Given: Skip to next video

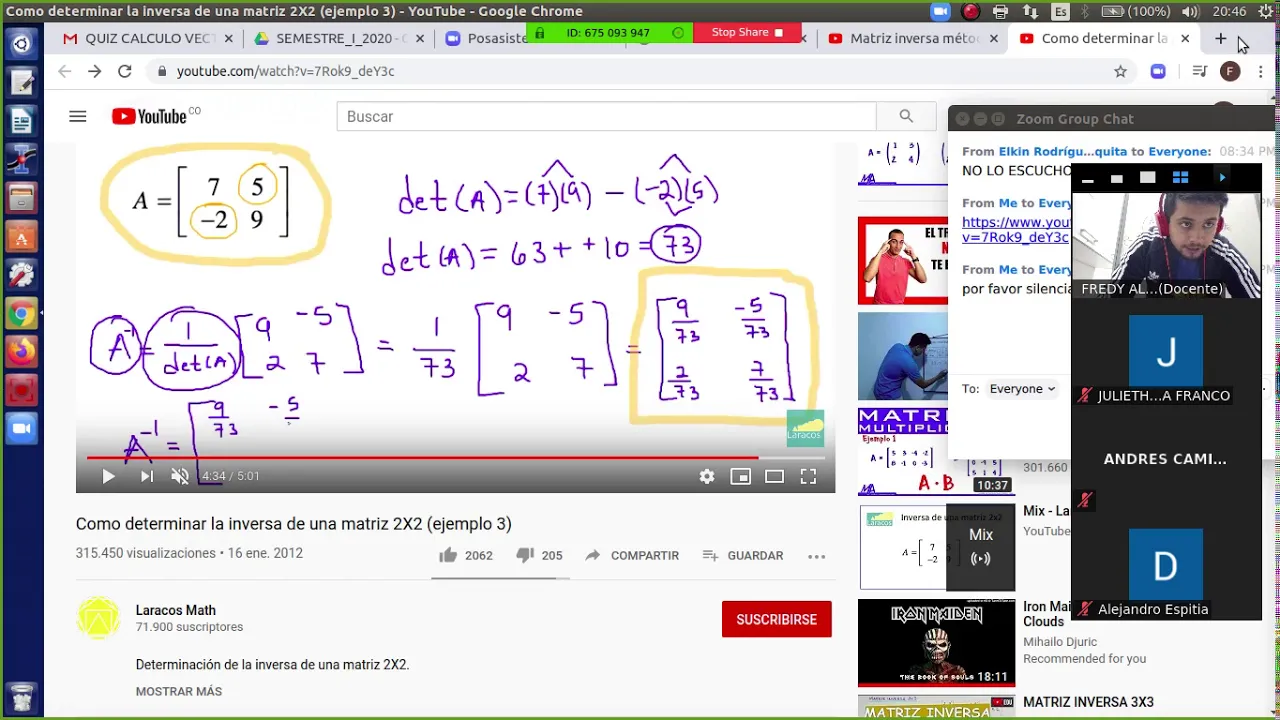Looking at the screenshot, I should click(146, 476).
